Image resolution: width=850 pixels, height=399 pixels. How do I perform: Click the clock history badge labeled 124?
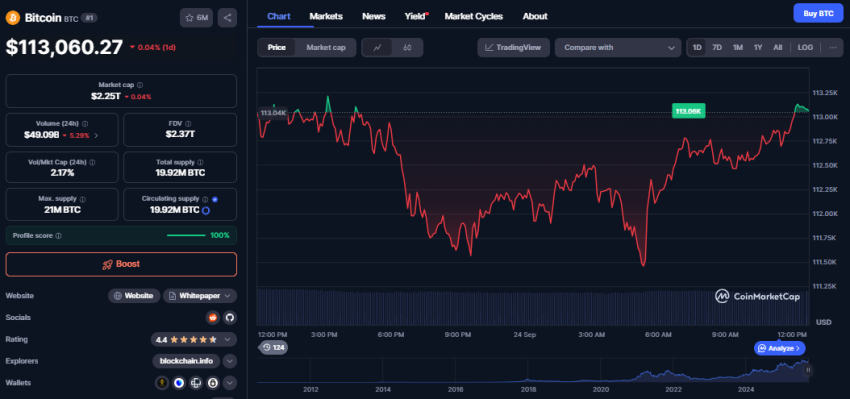point(273,347)
